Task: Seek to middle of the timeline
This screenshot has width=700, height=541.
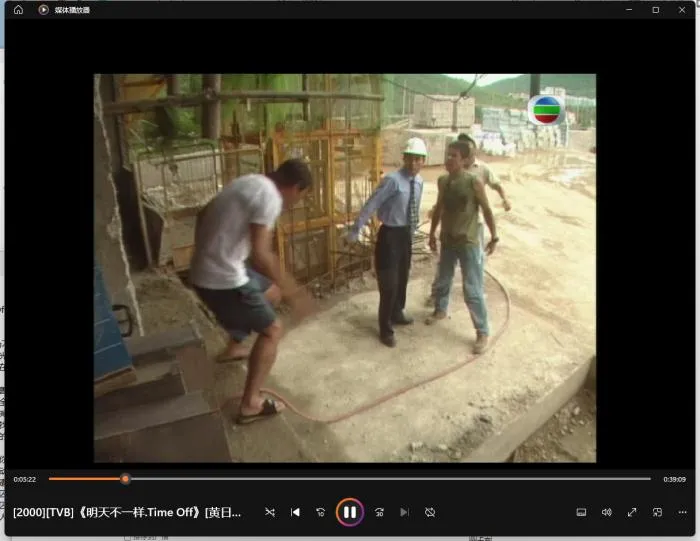Action: pyautogui.click(x=350, y=479)
